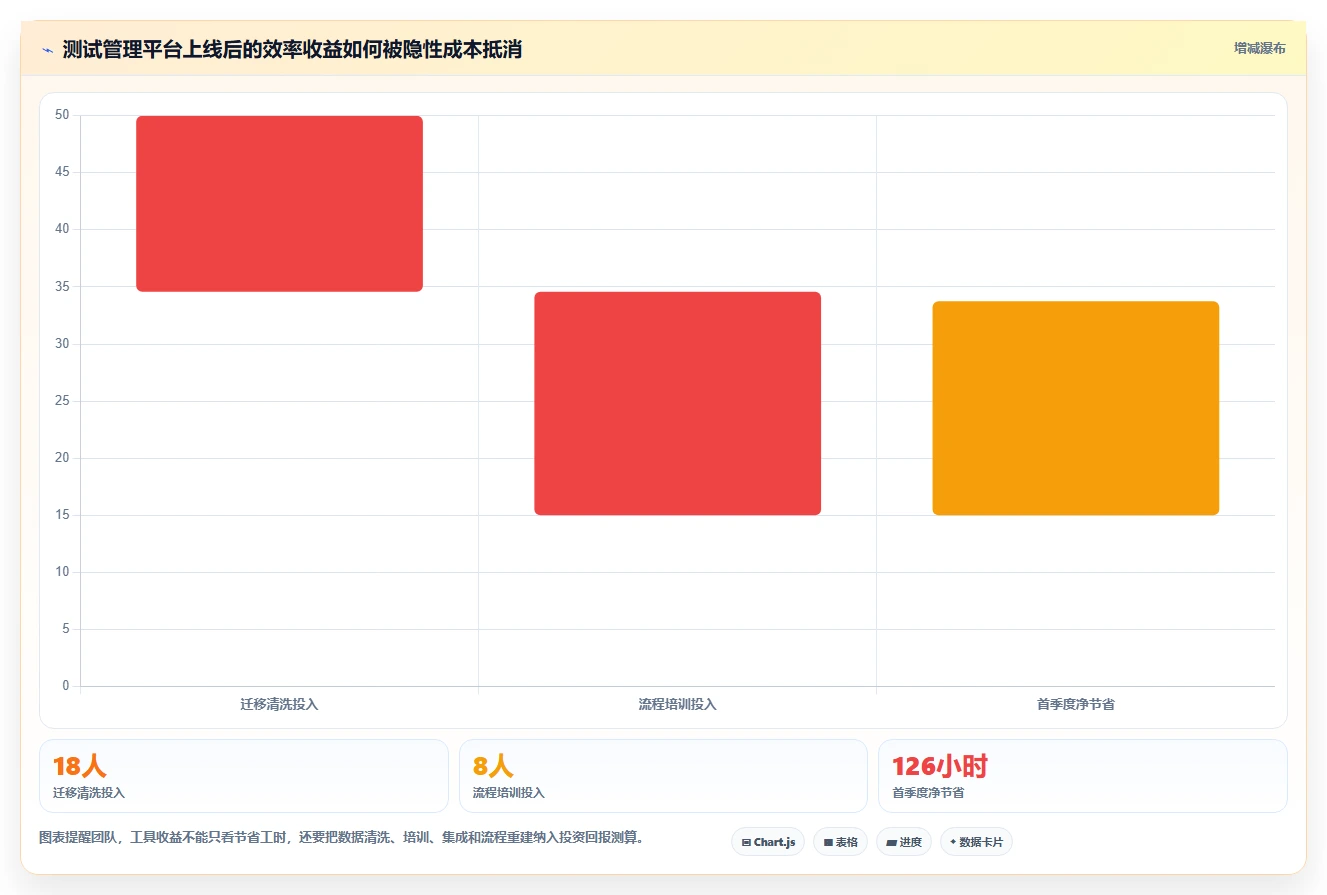The width and height of the screenshot is (1327, 895).
Task: Click the lightning icon beside the title
Action: point(48,50)
